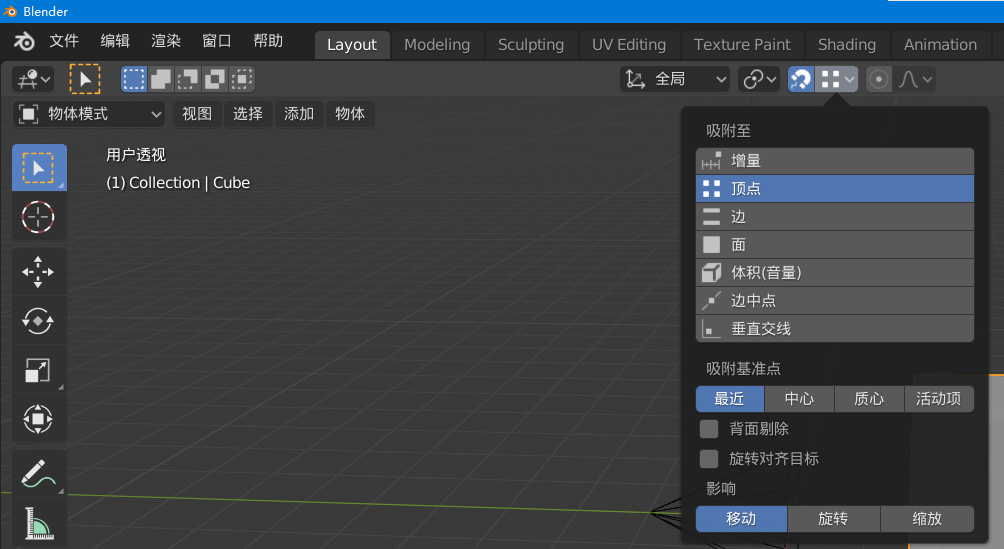
Task: Switch to the Sculpting workspace tab
Action: [x=531, y=45]
